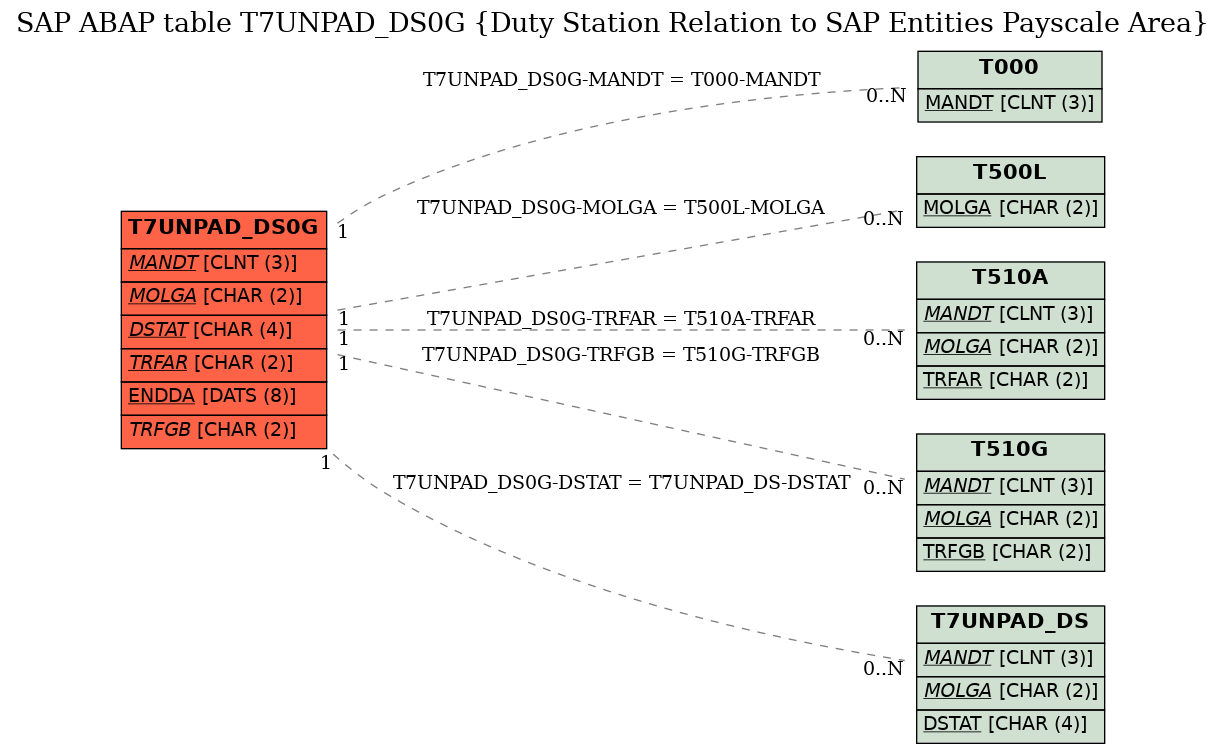Open the T510A table header
This screenshot has width=1225, height=753.
tap(1010, 279)
